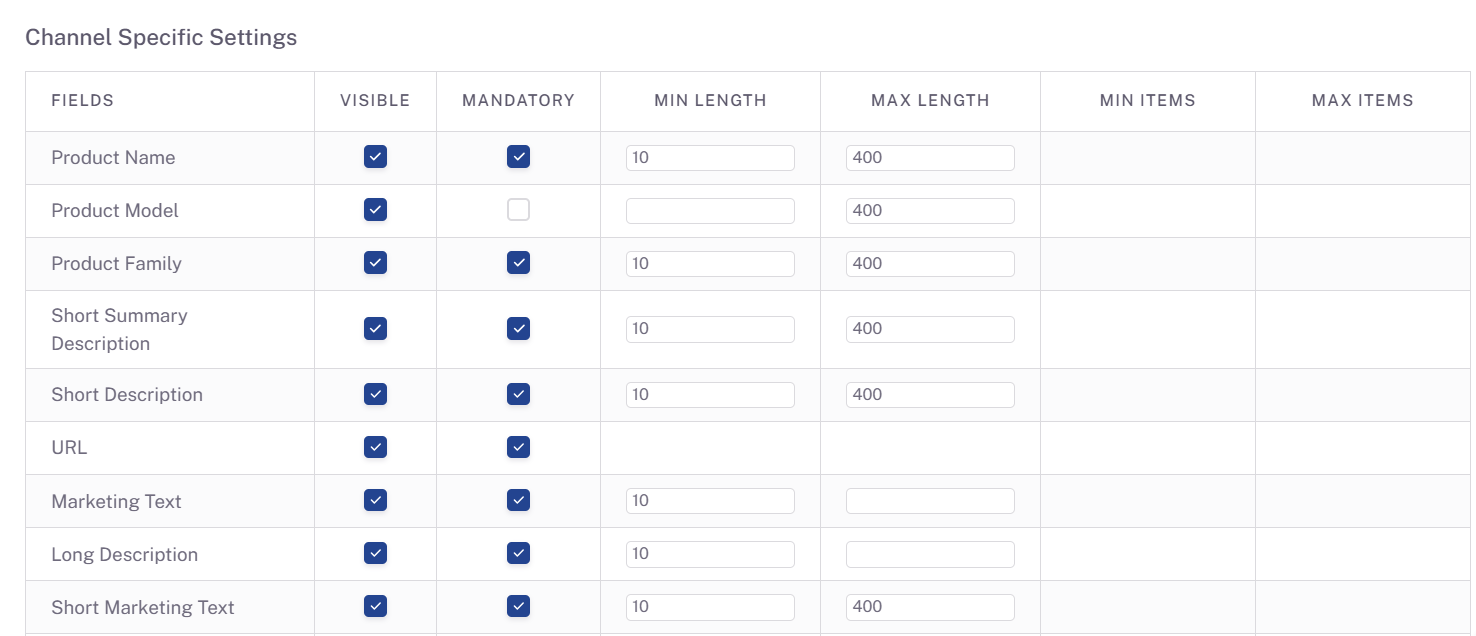Click the Max Items column header
The height and width of the screenshot is (636, 1476).
1362,100
